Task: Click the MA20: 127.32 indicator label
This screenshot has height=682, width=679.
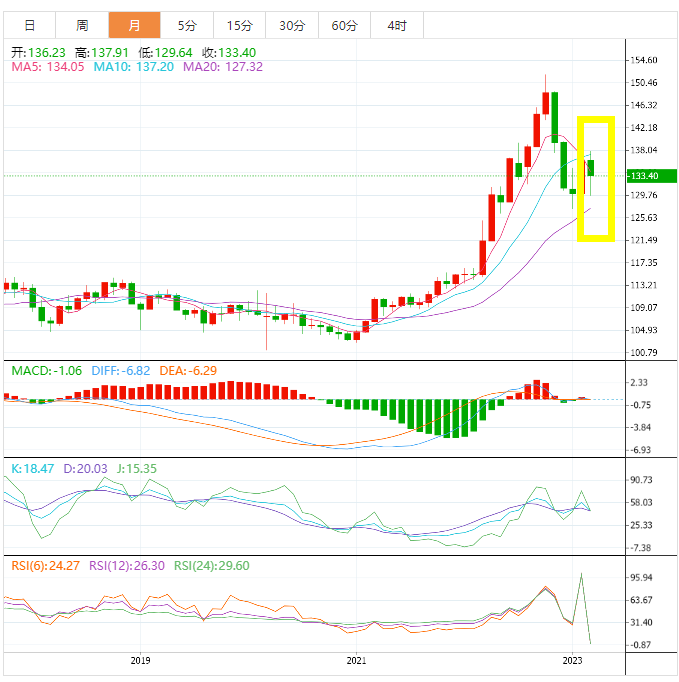Action: [x=223, y=67]
